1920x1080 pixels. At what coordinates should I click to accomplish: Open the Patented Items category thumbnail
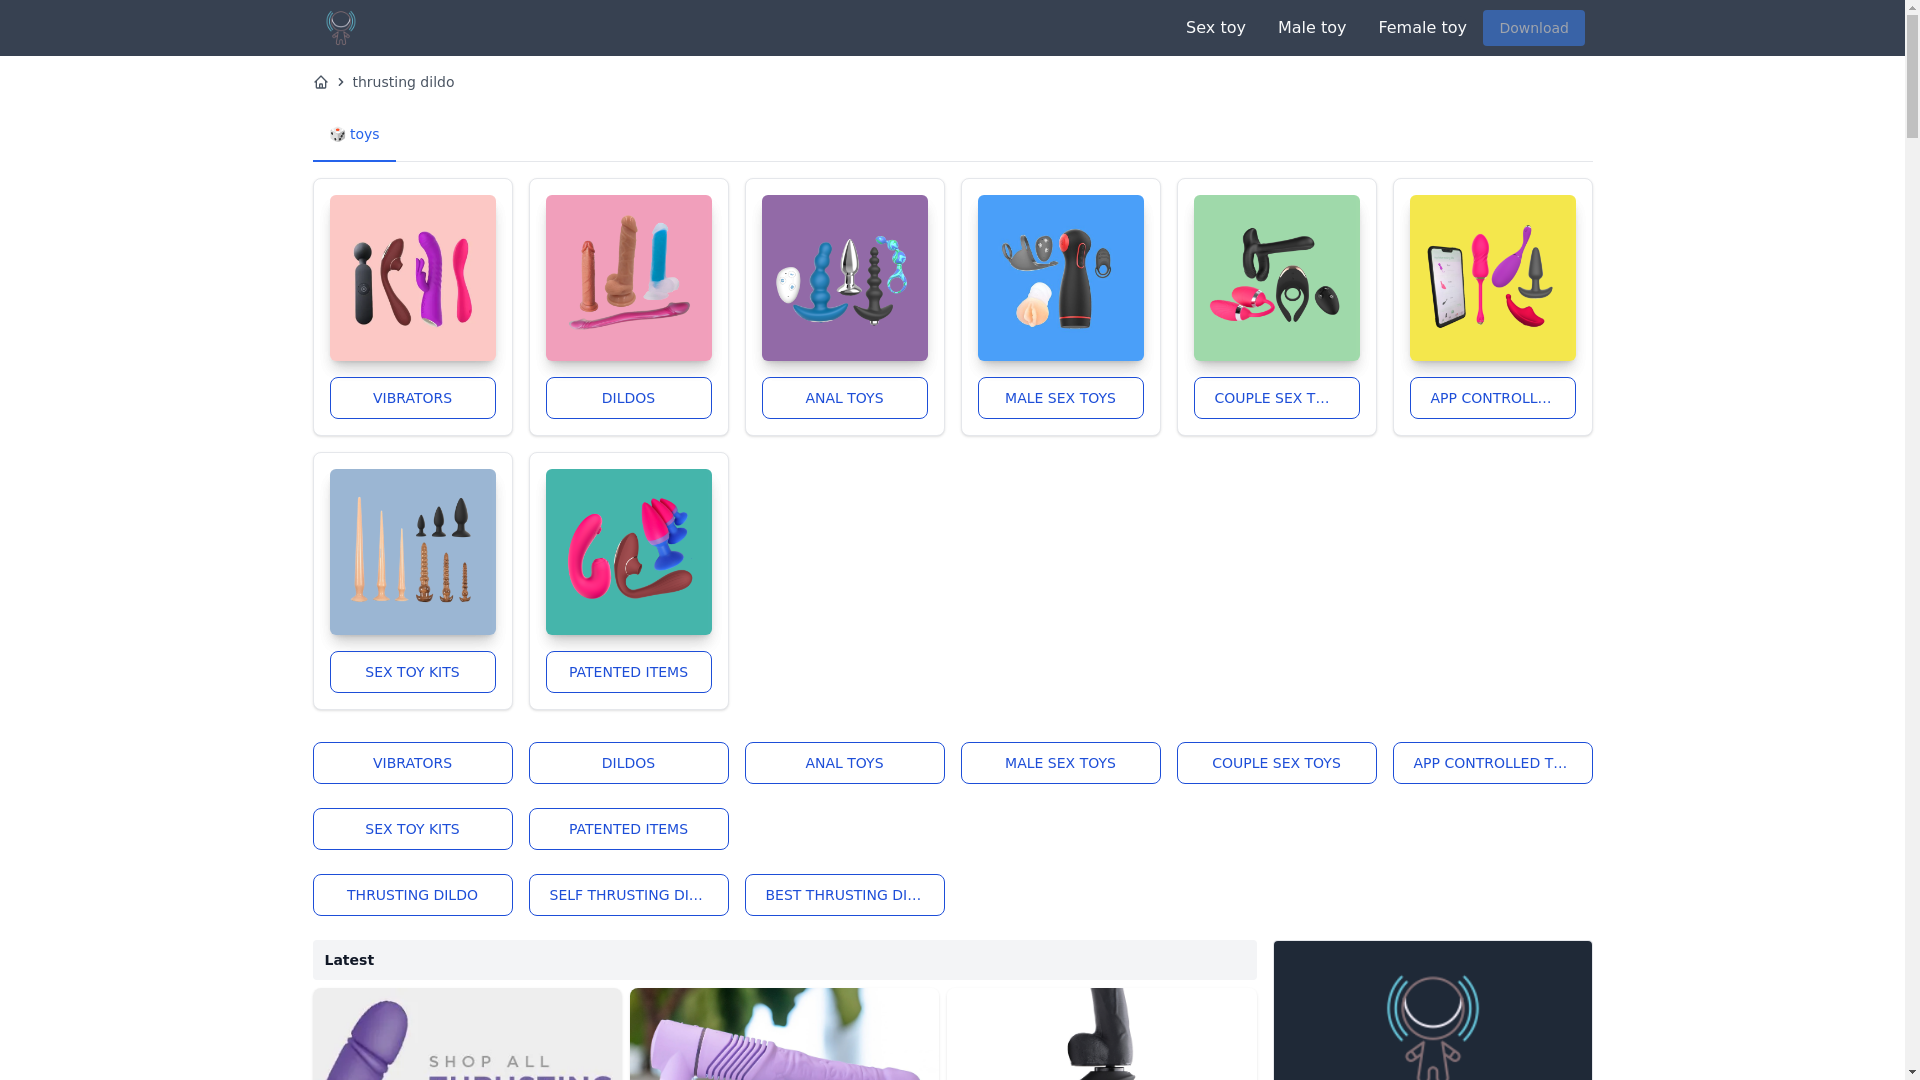coord(628,552)
